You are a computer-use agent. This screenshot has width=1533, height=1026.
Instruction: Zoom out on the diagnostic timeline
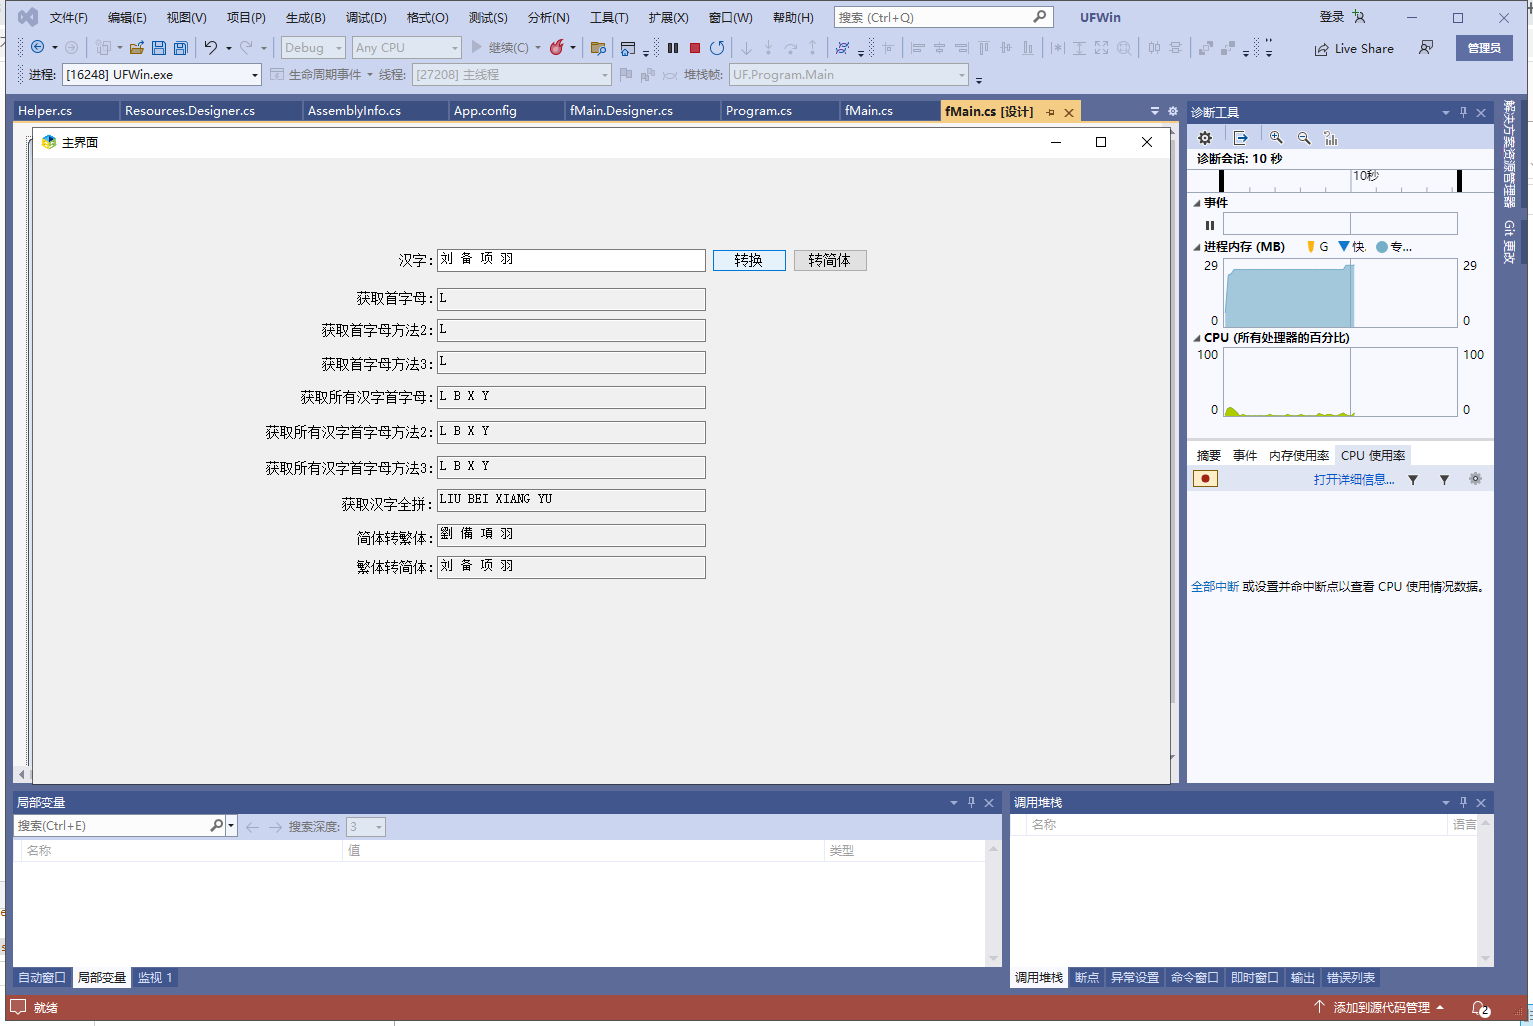(x=1304, y=138)
